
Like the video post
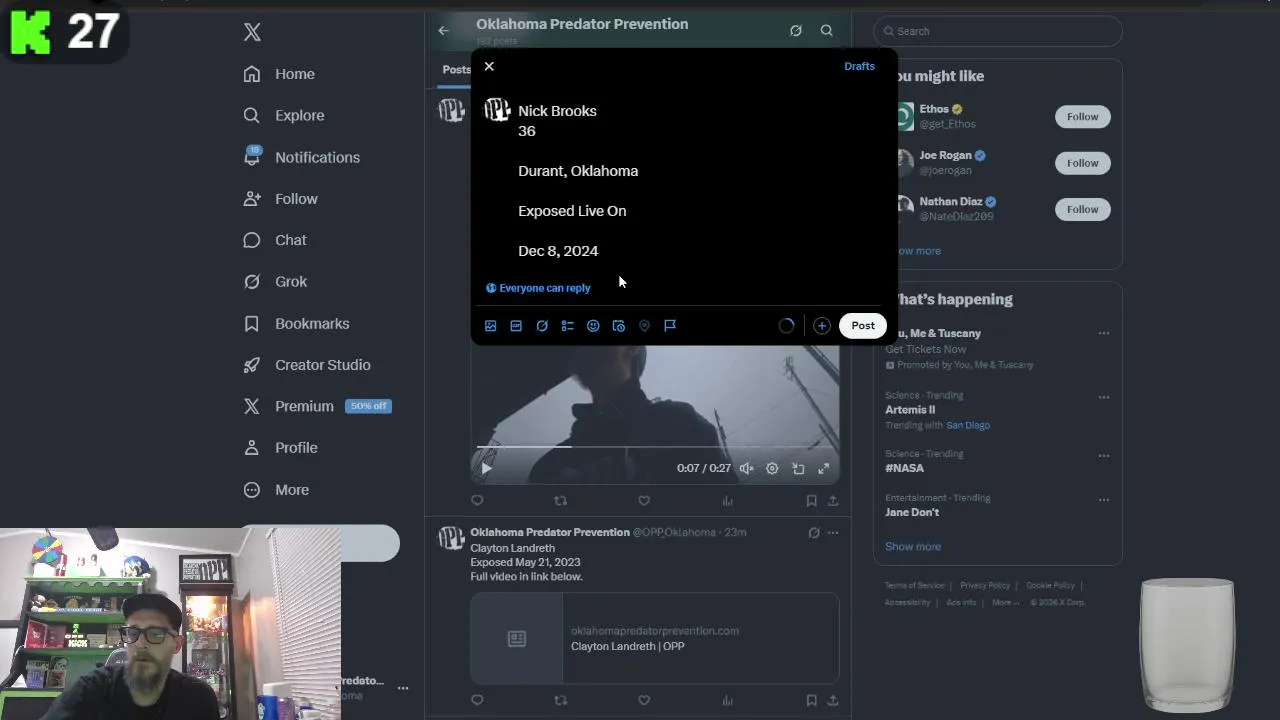click(644, 501)
